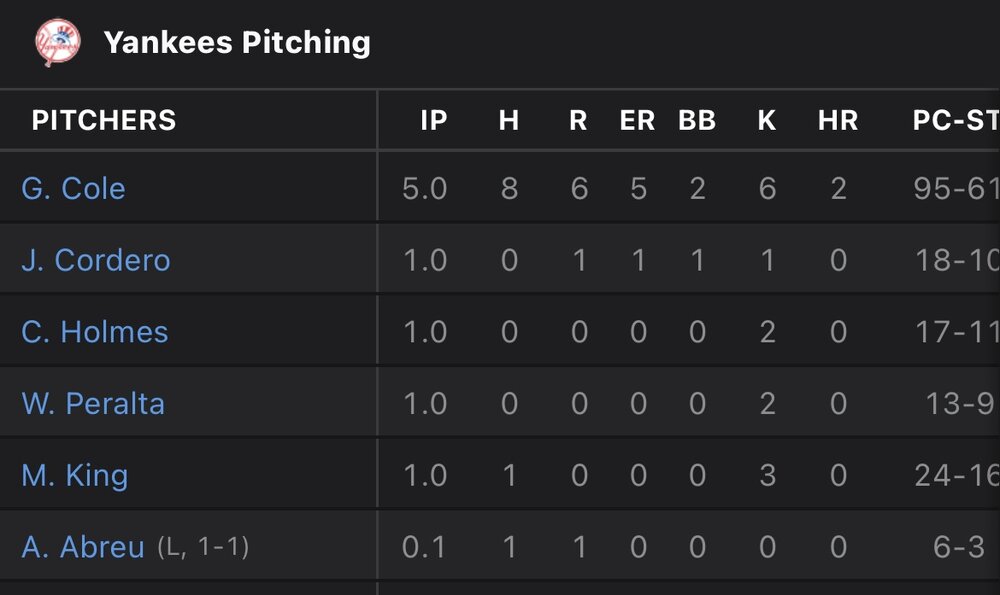The width and height of the screenshot is (1000, 595).
Task: Click the K column header
Action: pos(767,121)
